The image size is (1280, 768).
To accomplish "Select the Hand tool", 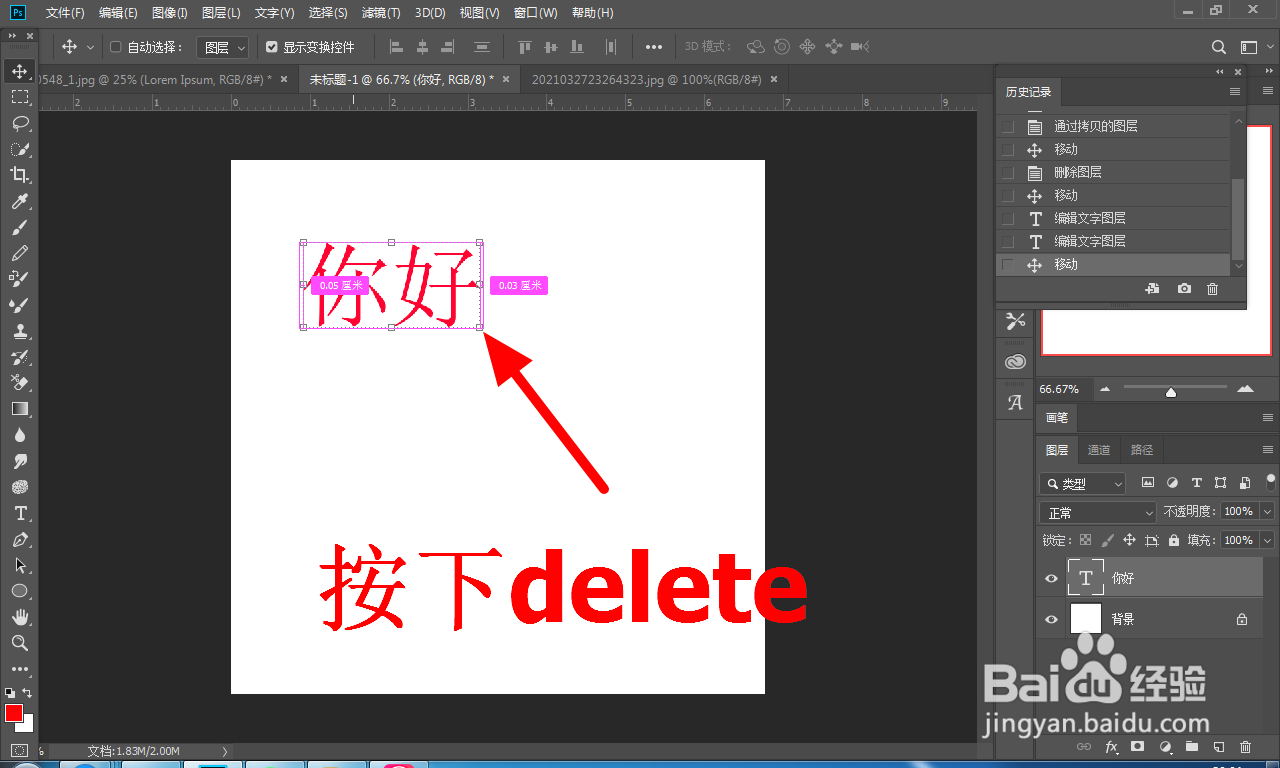I will point(19,617).
